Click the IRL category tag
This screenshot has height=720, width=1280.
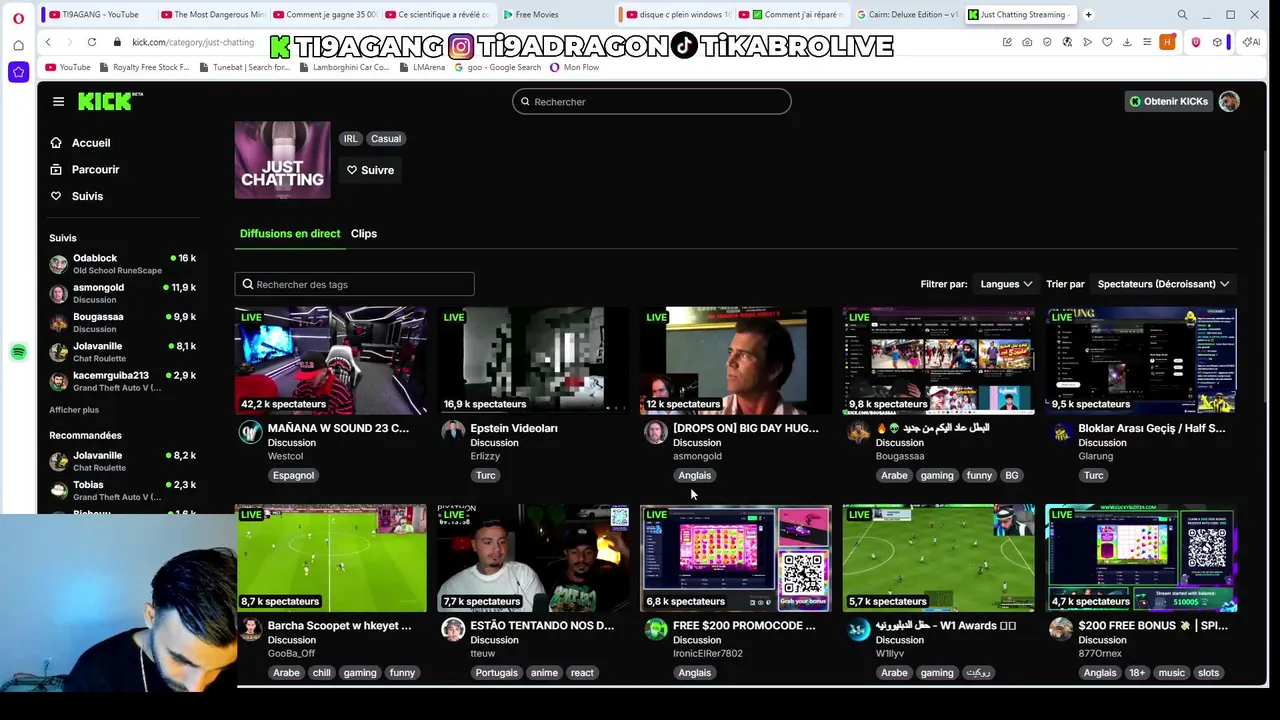pyautogui.click(x=350, y=139)
